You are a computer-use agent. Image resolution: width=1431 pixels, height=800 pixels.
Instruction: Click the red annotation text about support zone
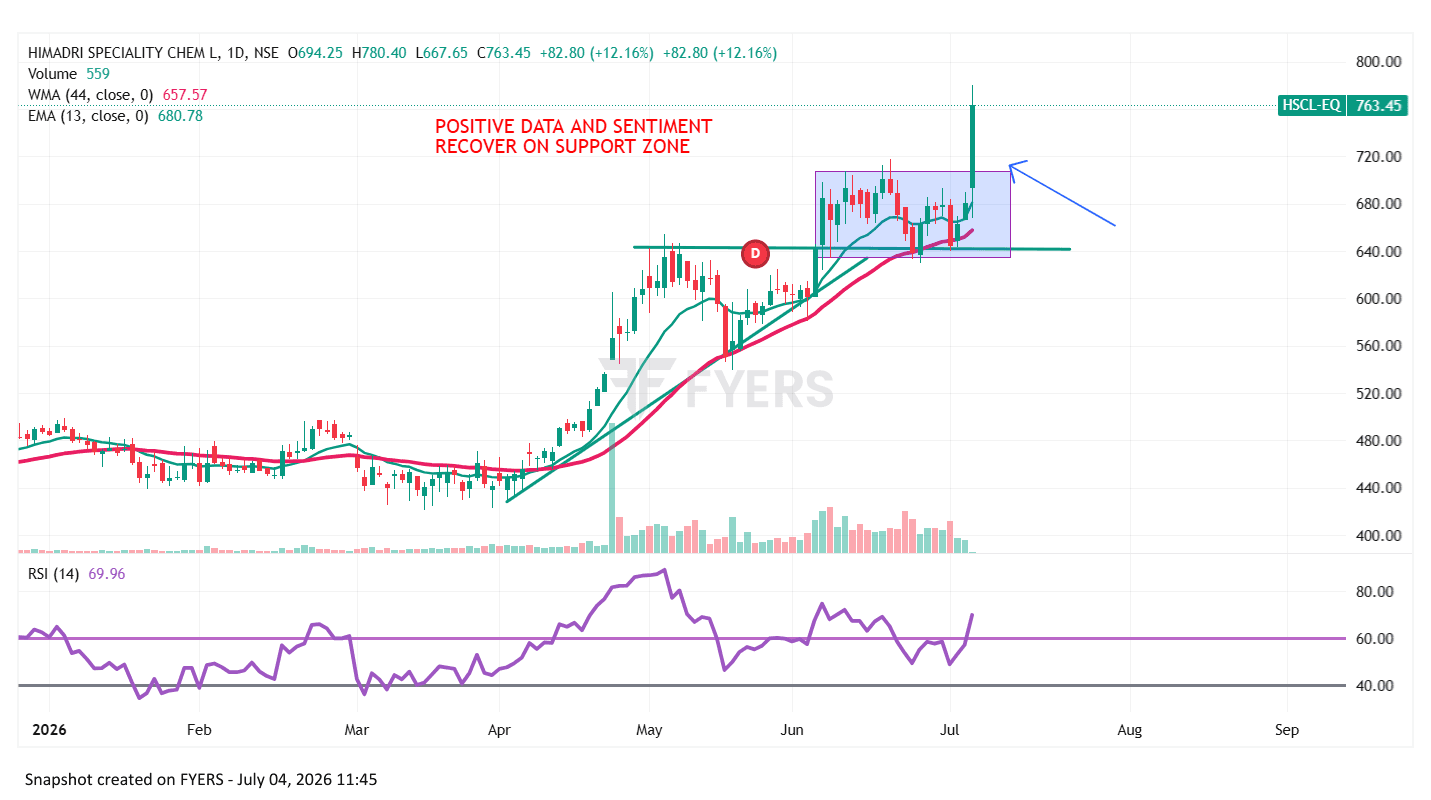click(x=573, y=137)
